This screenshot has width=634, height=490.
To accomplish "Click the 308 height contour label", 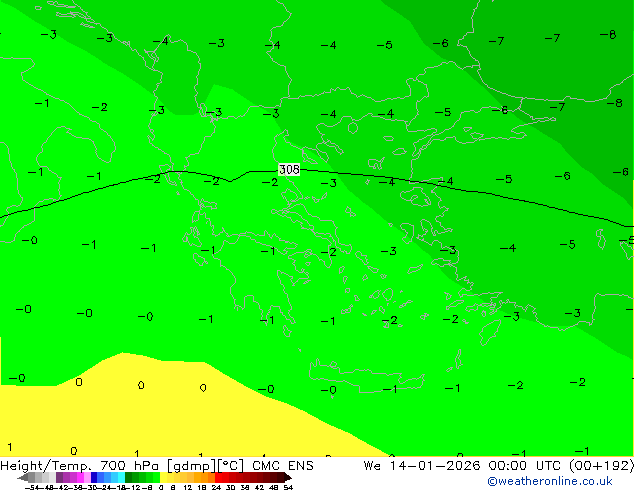I will point(289,170).
